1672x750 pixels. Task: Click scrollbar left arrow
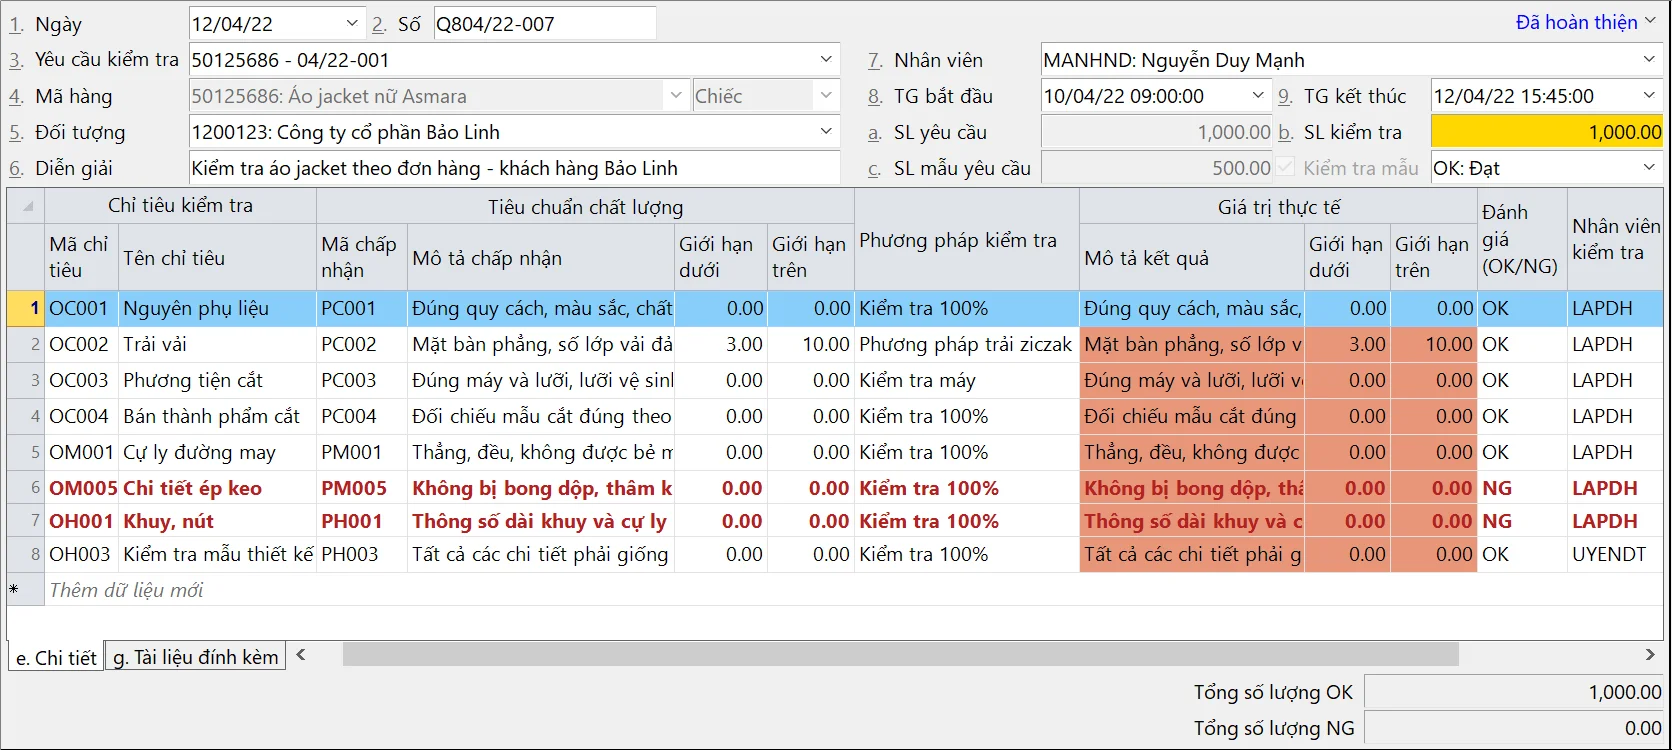tap(300, 655)
